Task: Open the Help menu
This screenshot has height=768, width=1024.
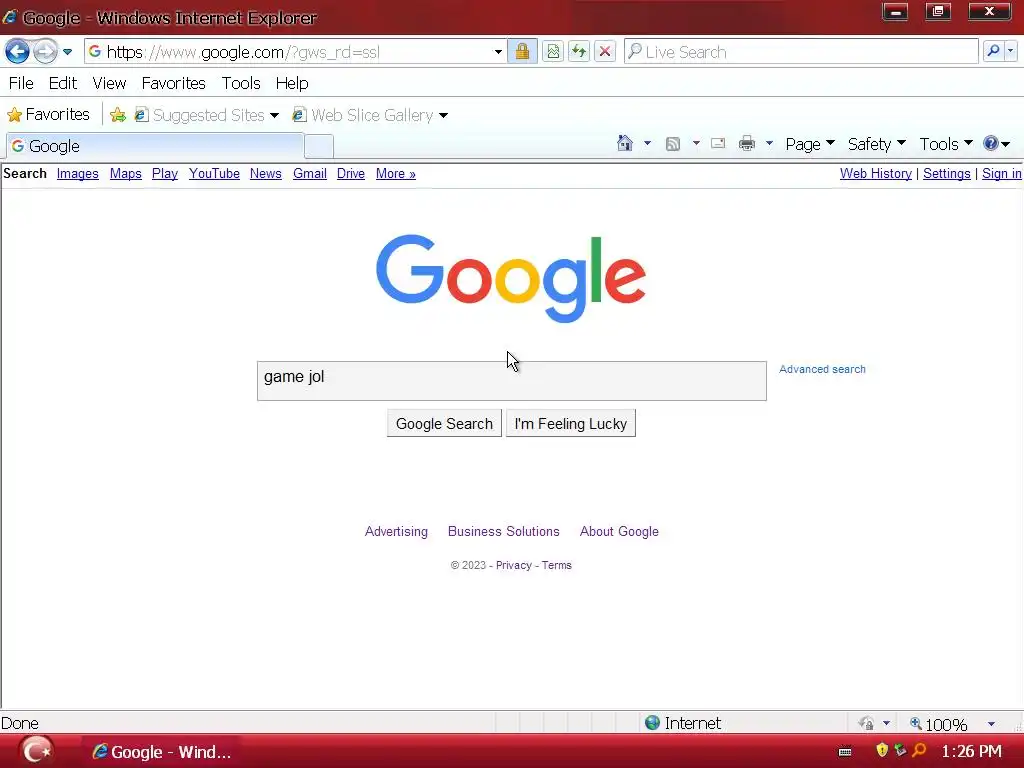Action: point(291,84)
